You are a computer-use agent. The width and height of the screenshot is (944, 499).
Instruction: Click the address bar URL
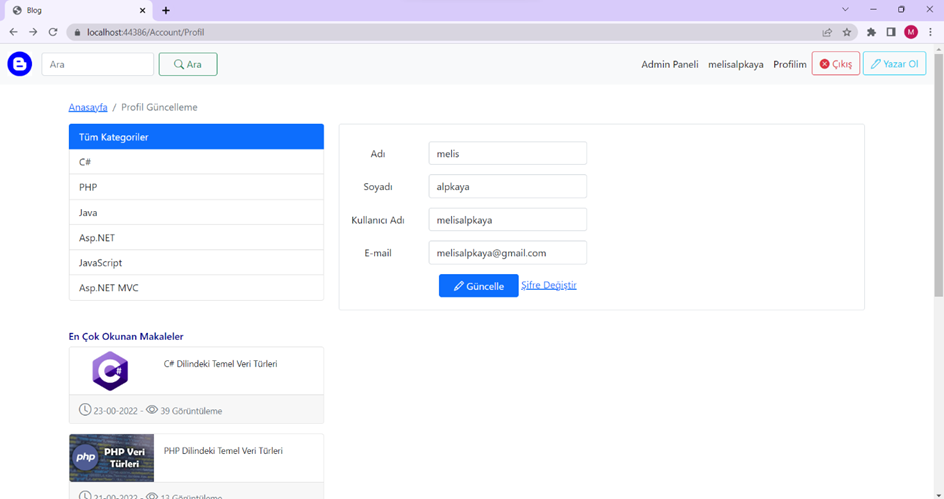145,33
